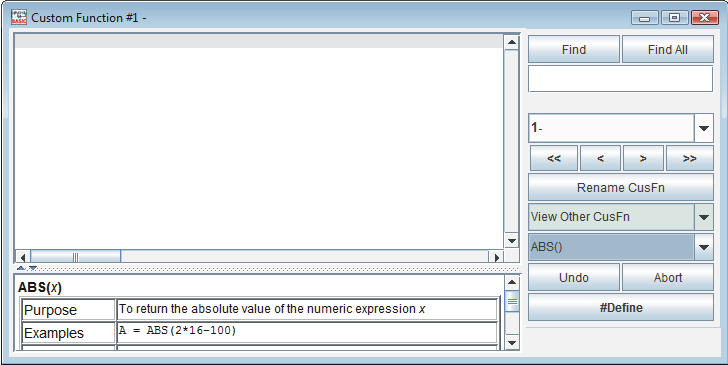Click the 'A = ABS(2*16-100)' example text
This screenshot has height=365, width=728.
(178, 331)
